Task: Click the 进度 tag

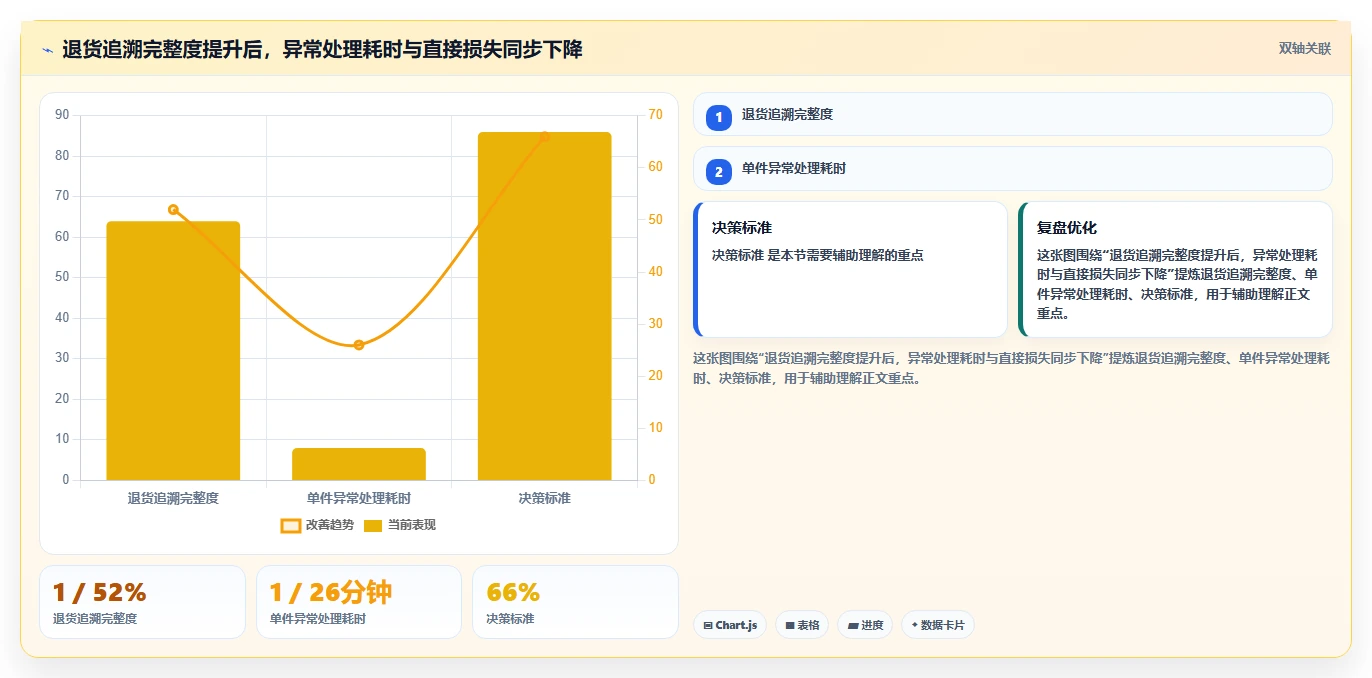Action: point(865,625)
